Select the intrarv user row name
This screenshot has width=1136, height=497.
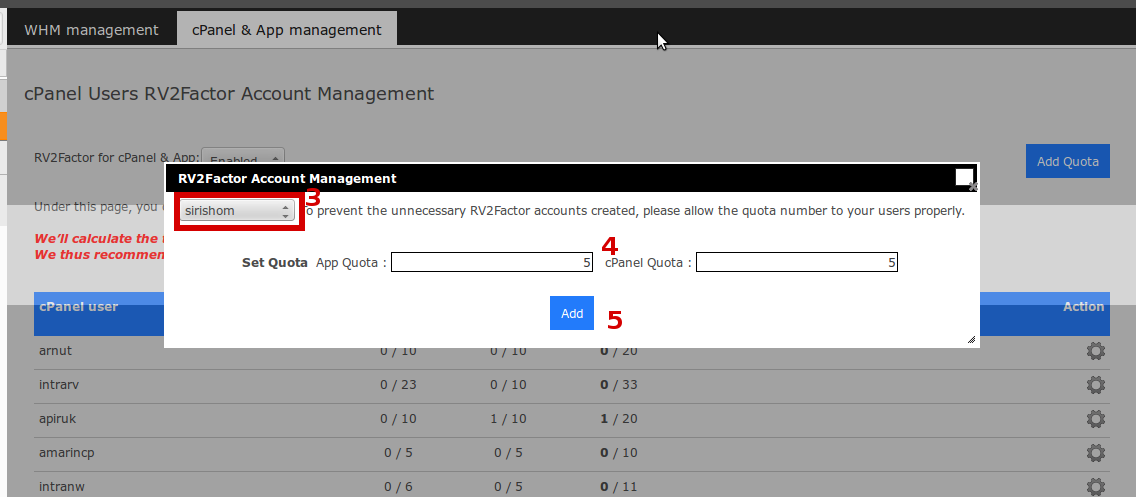click(59, 384)
